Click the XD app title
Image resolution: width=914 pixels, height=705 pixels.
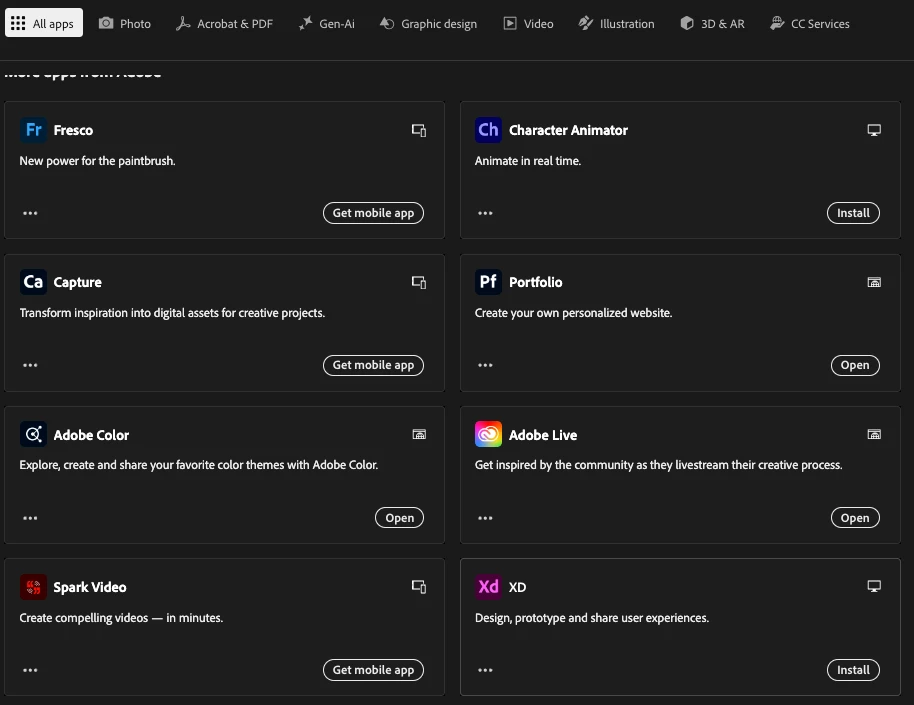click(517, 587)
